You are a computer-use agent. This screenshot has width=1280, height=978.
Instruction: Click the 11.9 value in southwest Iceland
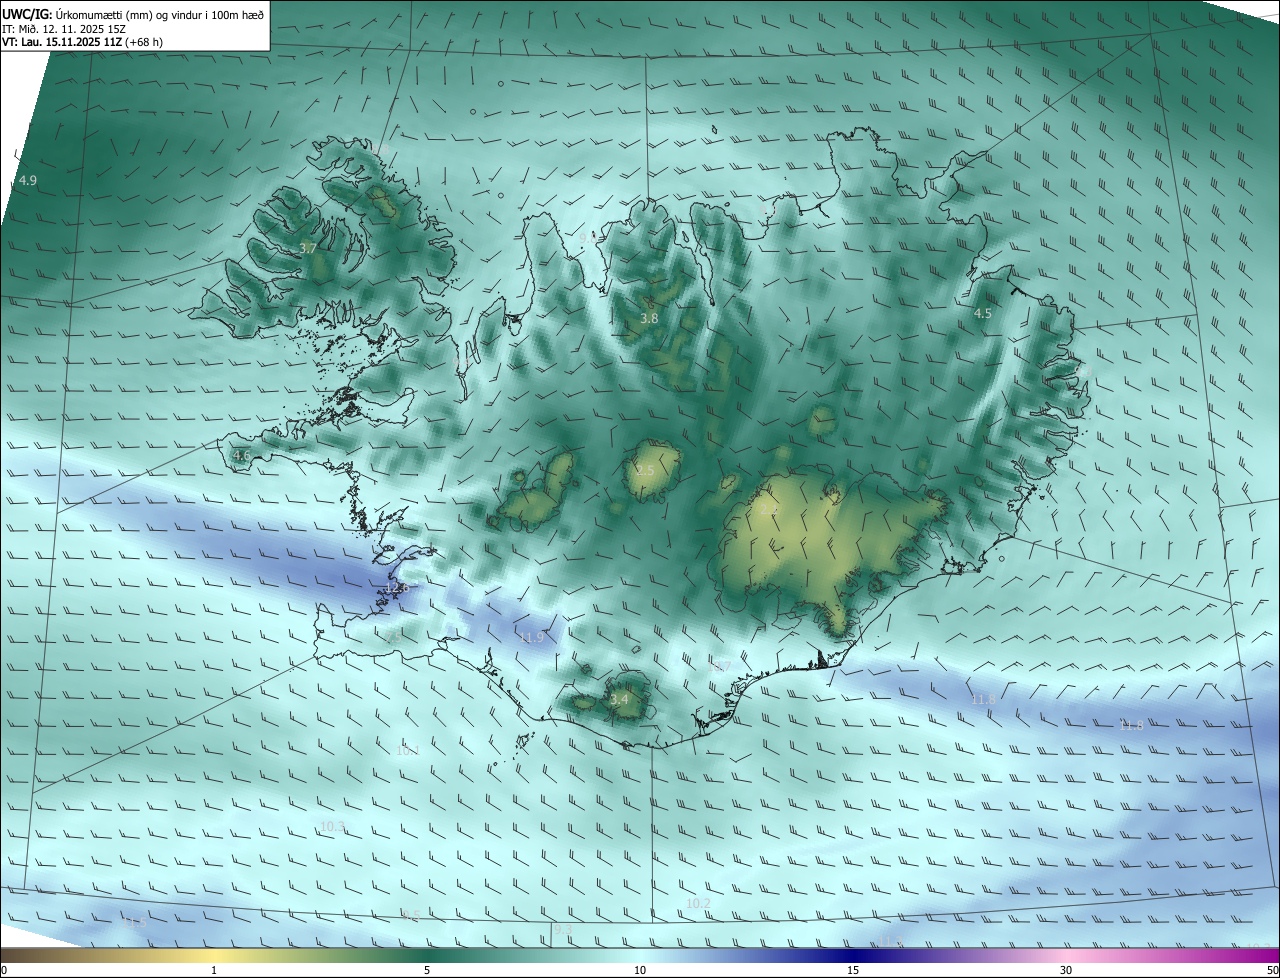coord(531,637)
